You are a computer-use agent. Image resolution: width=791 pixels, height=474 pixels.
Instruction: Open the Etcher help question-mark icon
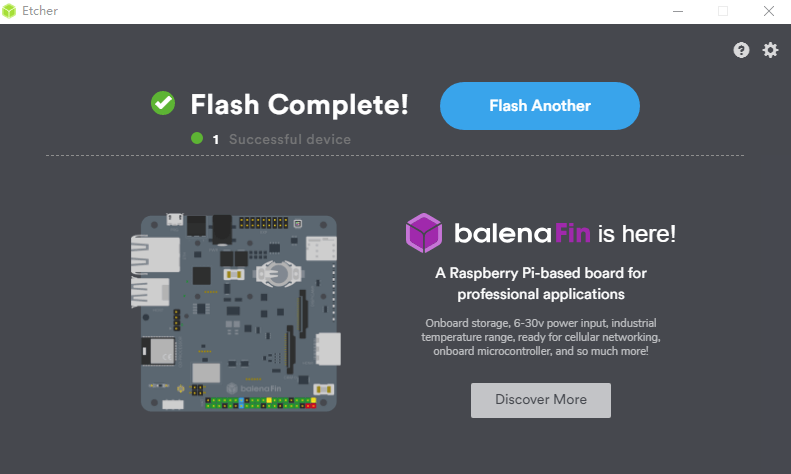click(741, 50)
